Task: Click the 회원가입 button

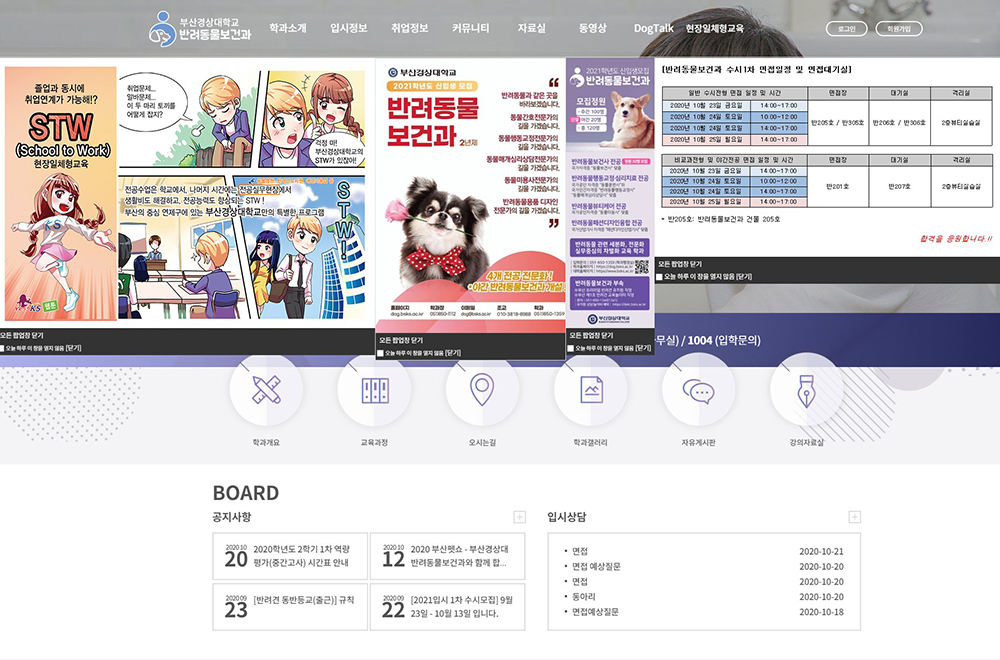Action: tap(899, 29)
